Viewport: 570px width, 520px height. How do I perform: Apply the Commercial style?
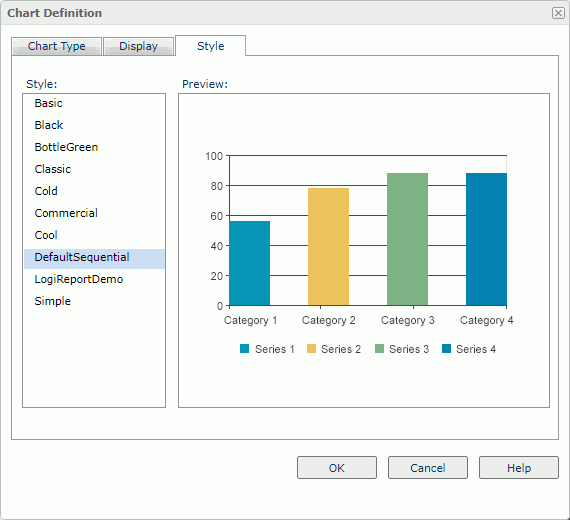94,213
